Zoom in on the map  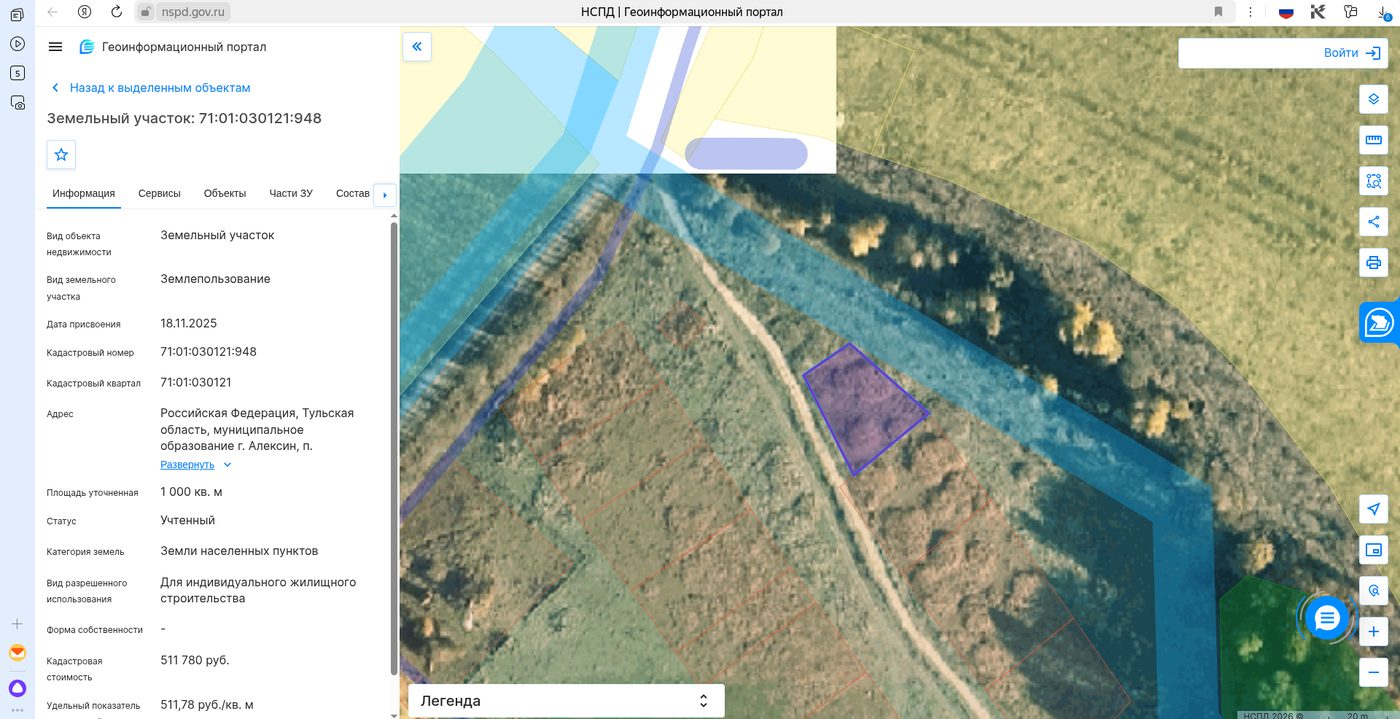(1374, 632)
